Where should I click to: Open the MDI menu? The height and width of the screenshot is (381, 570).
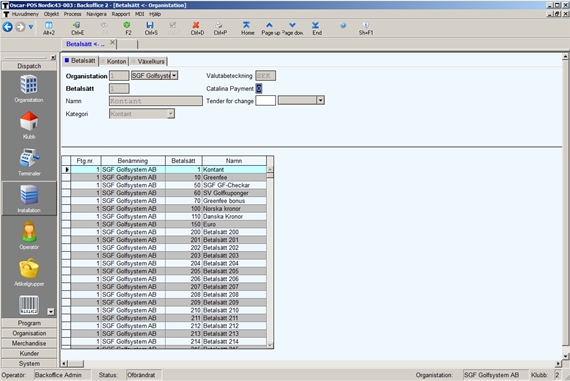(x=140, y=14)
